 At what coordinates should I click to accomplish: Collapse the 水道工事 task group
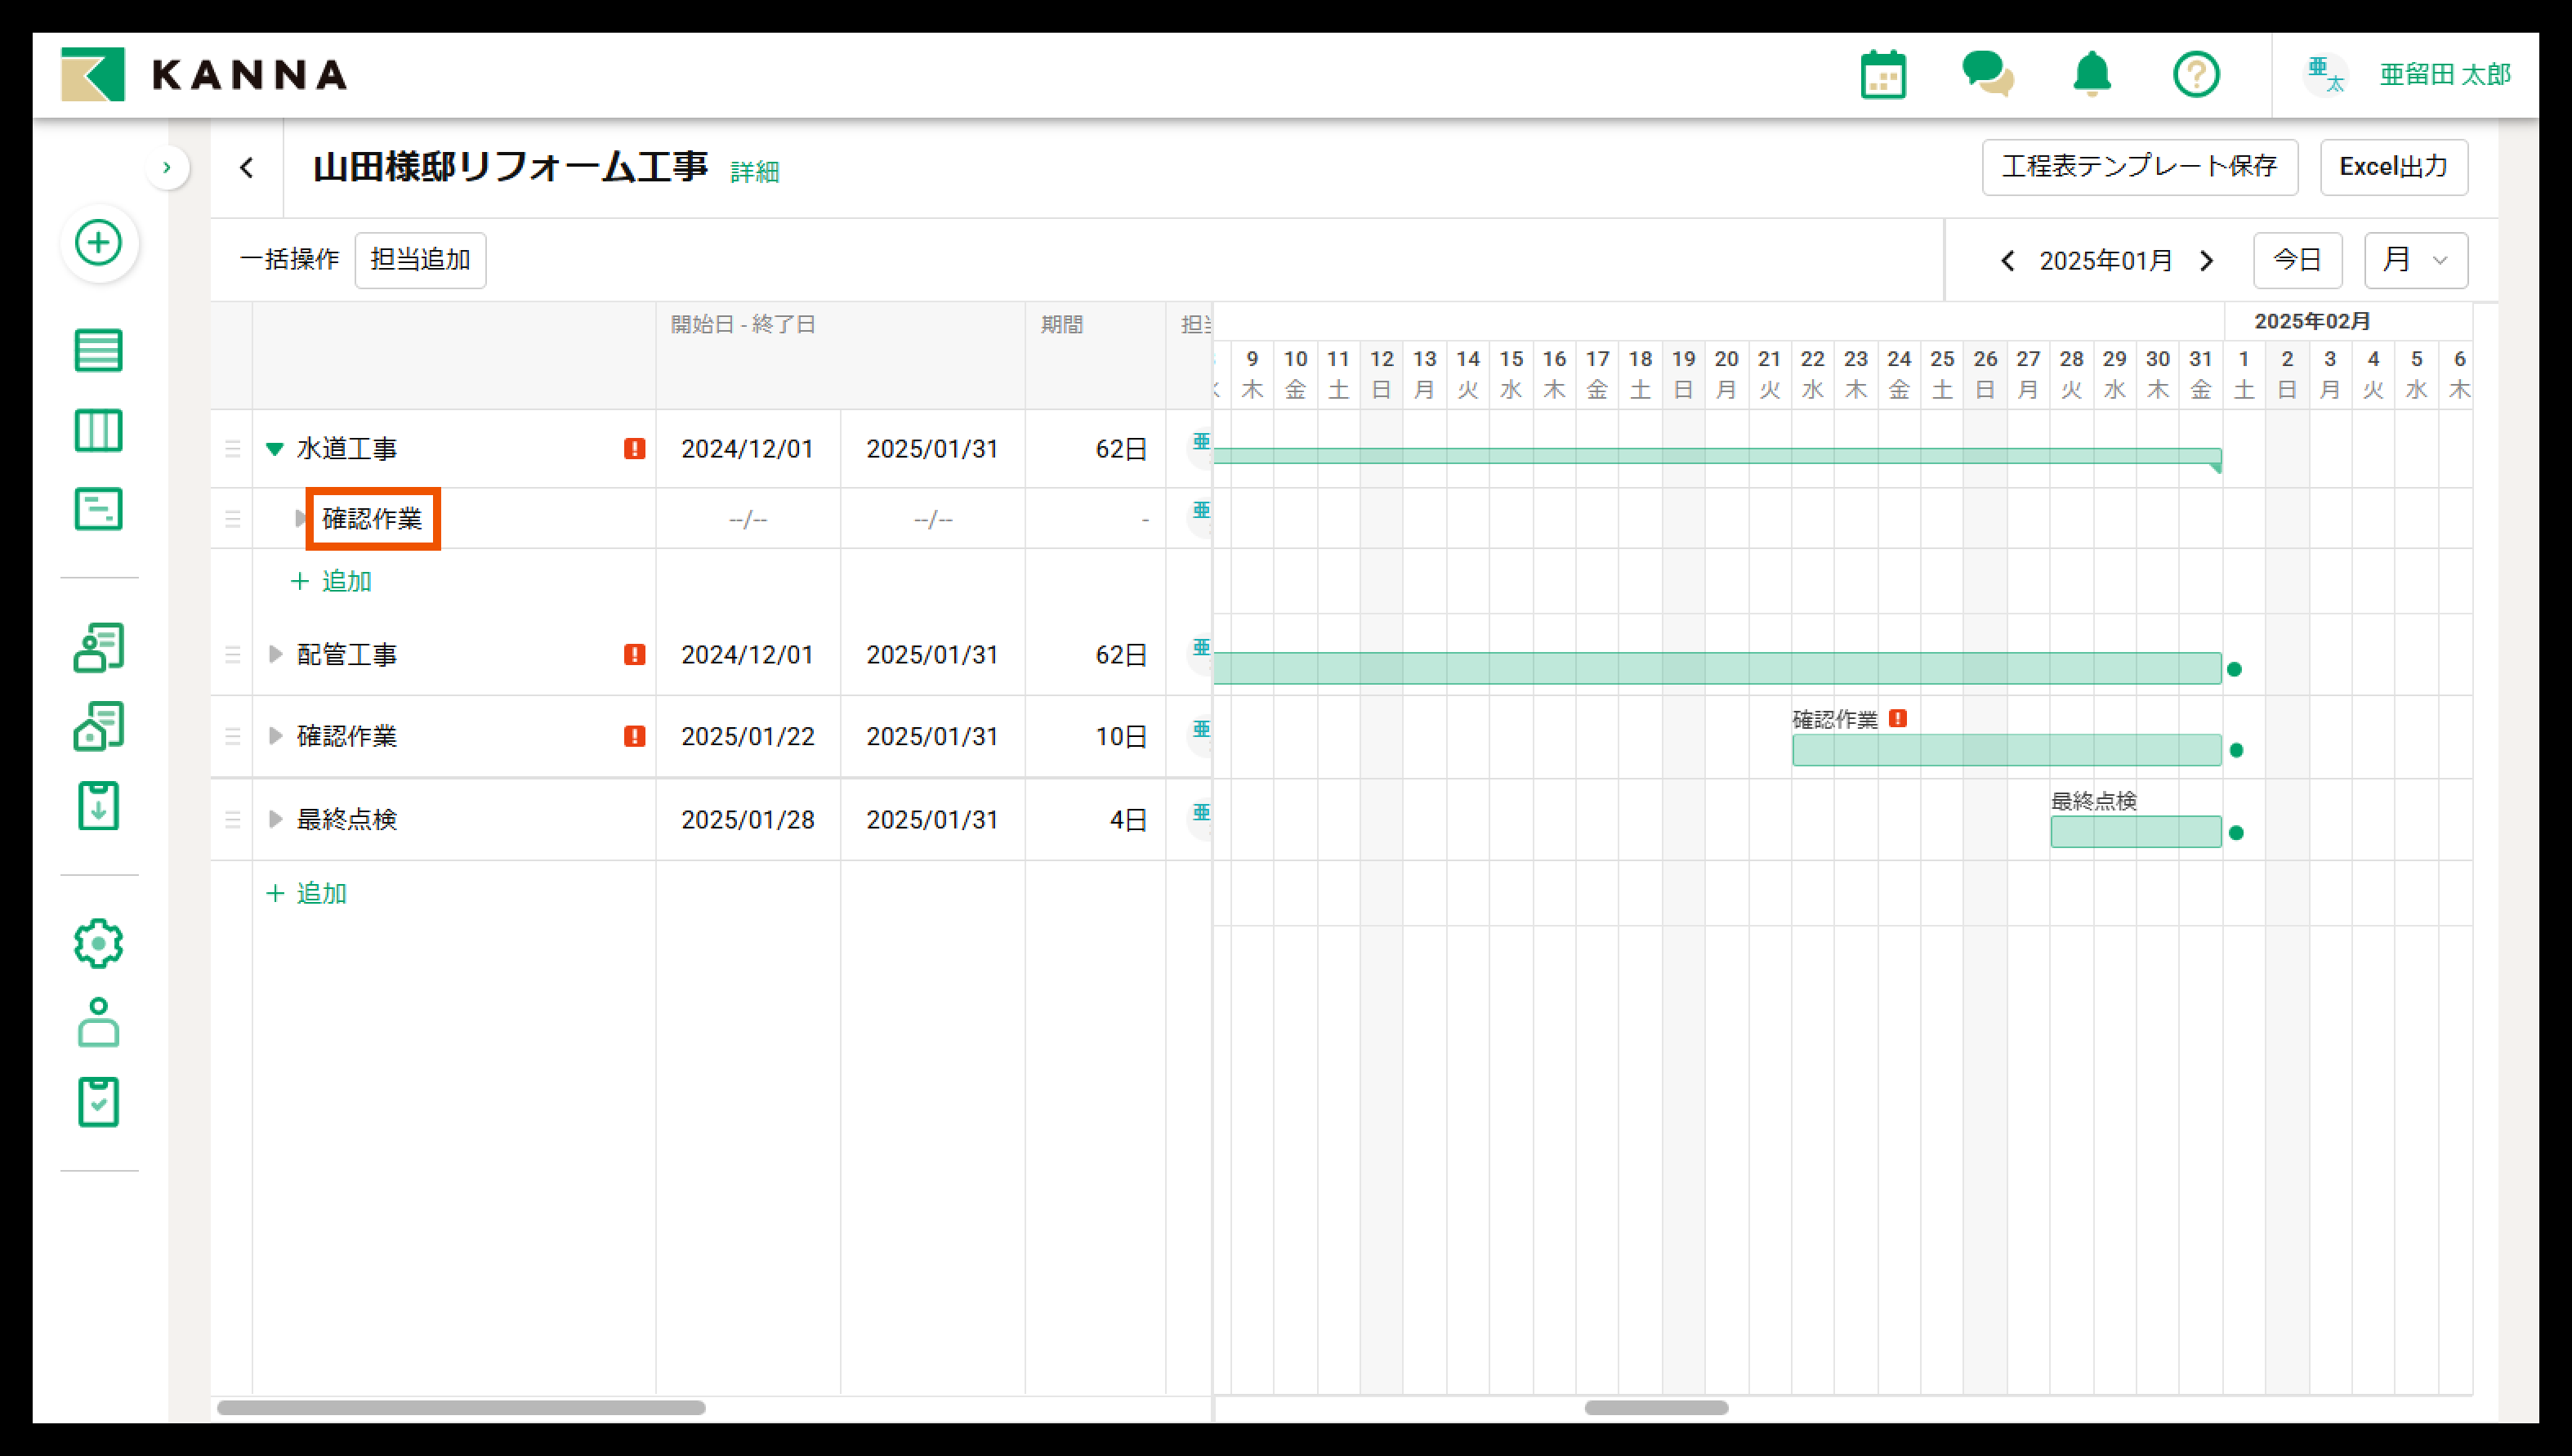(275, 449)
